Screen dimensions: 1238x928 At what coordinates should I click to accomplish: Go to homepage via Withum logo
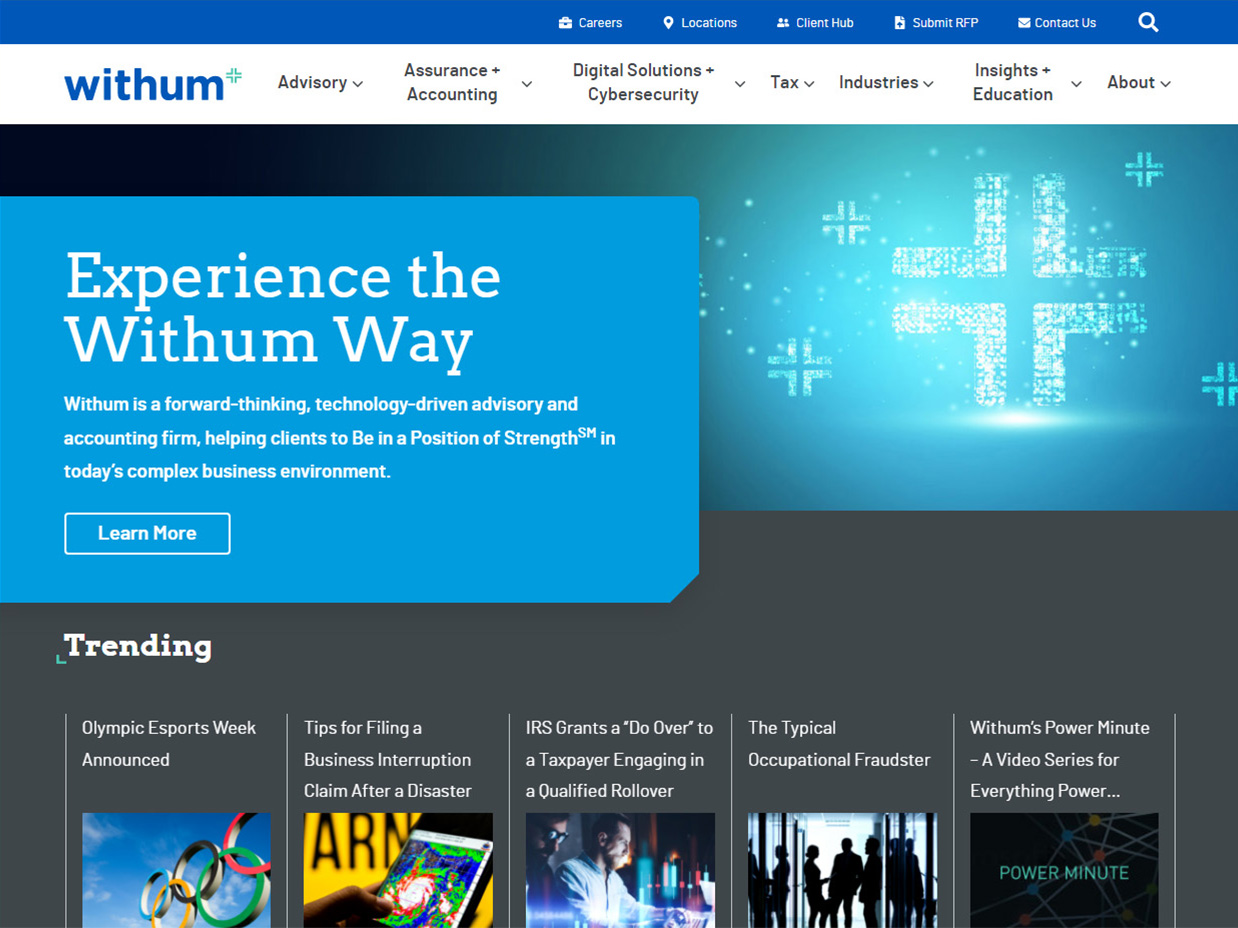(x=153, y=84)
